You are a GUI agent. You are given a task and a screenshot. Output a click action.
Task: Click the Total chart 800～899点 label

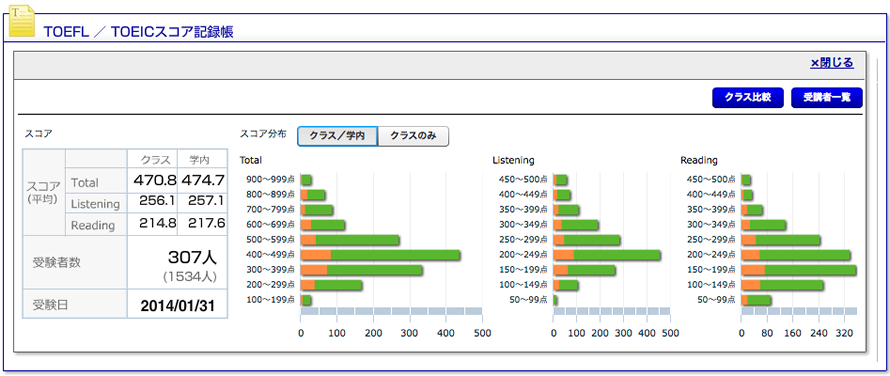[270, 195]
